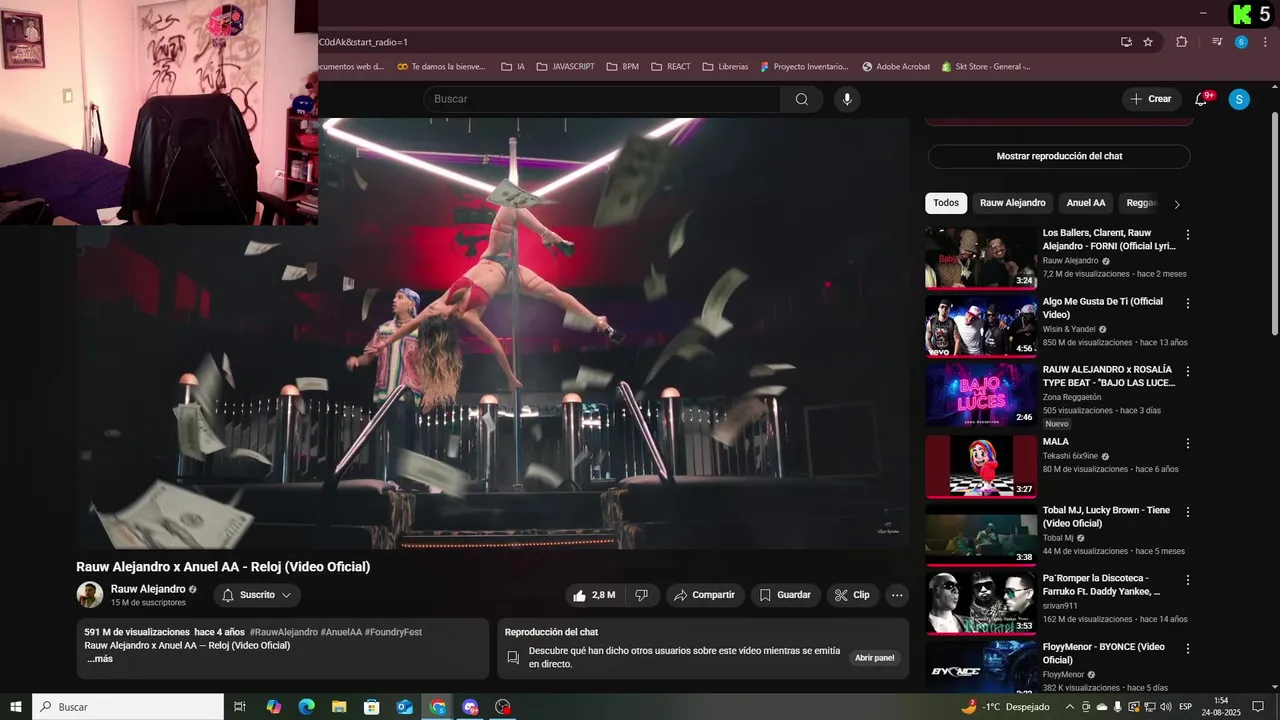
Task: Open Task View in the taskbar
Action: [x=240, y=707]
